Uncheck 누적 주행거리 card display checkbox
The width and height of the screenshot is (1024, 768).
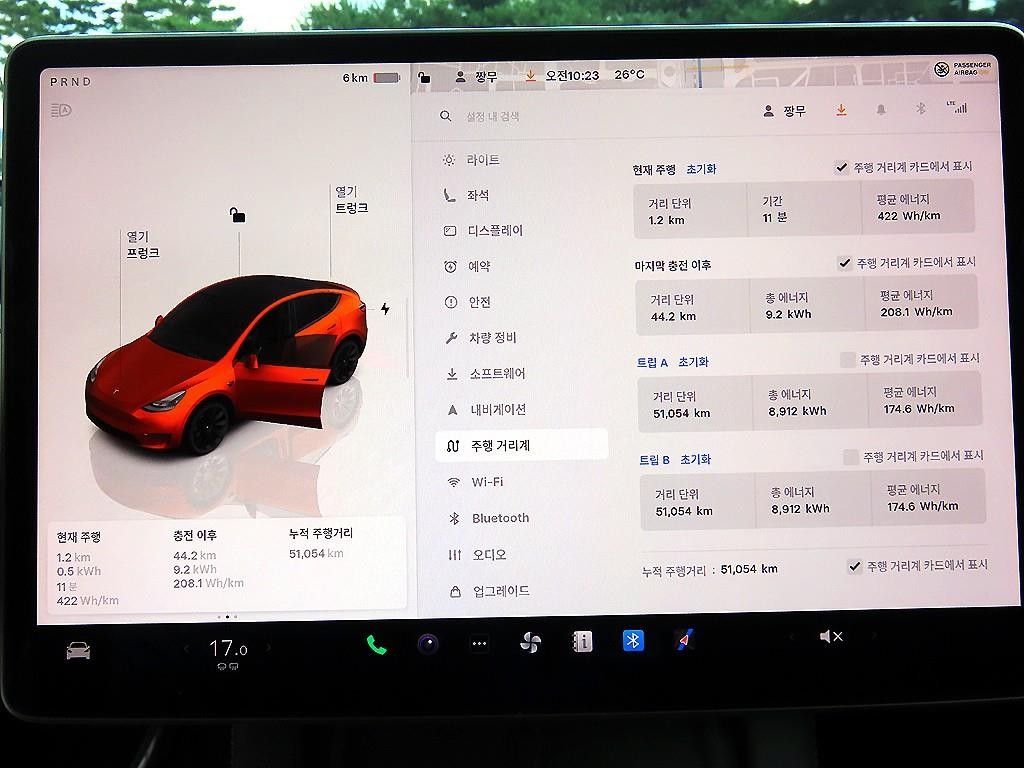pos(854,566)
